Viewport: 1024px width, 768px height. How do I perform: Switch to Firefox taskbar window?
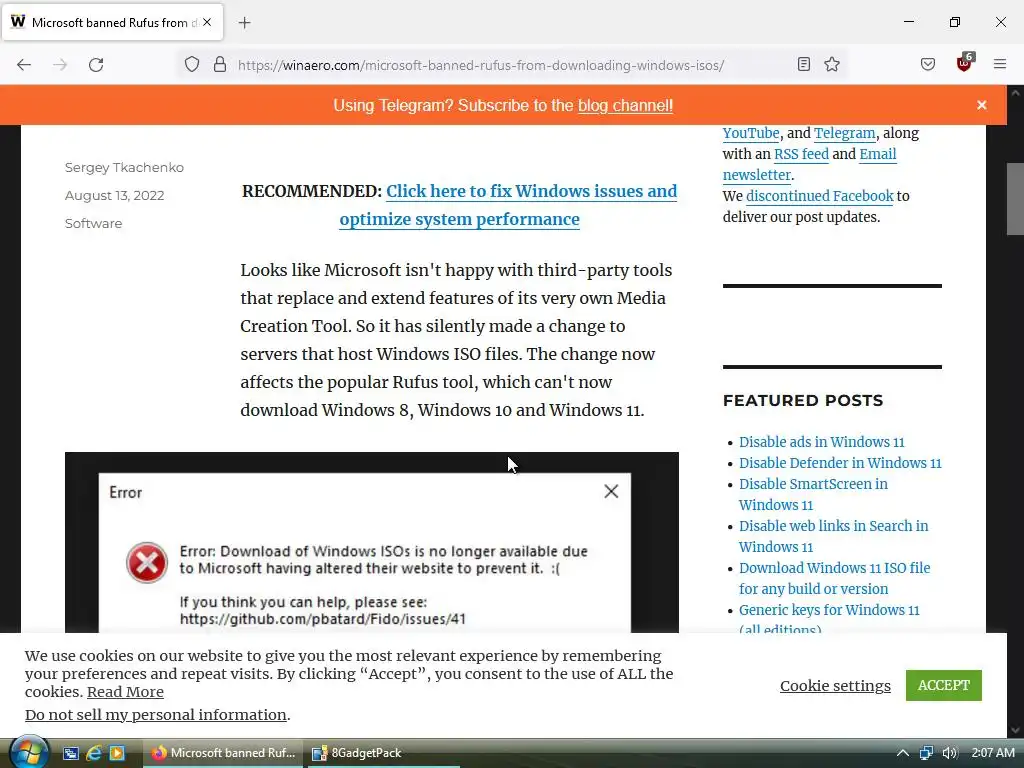point(223,753)
